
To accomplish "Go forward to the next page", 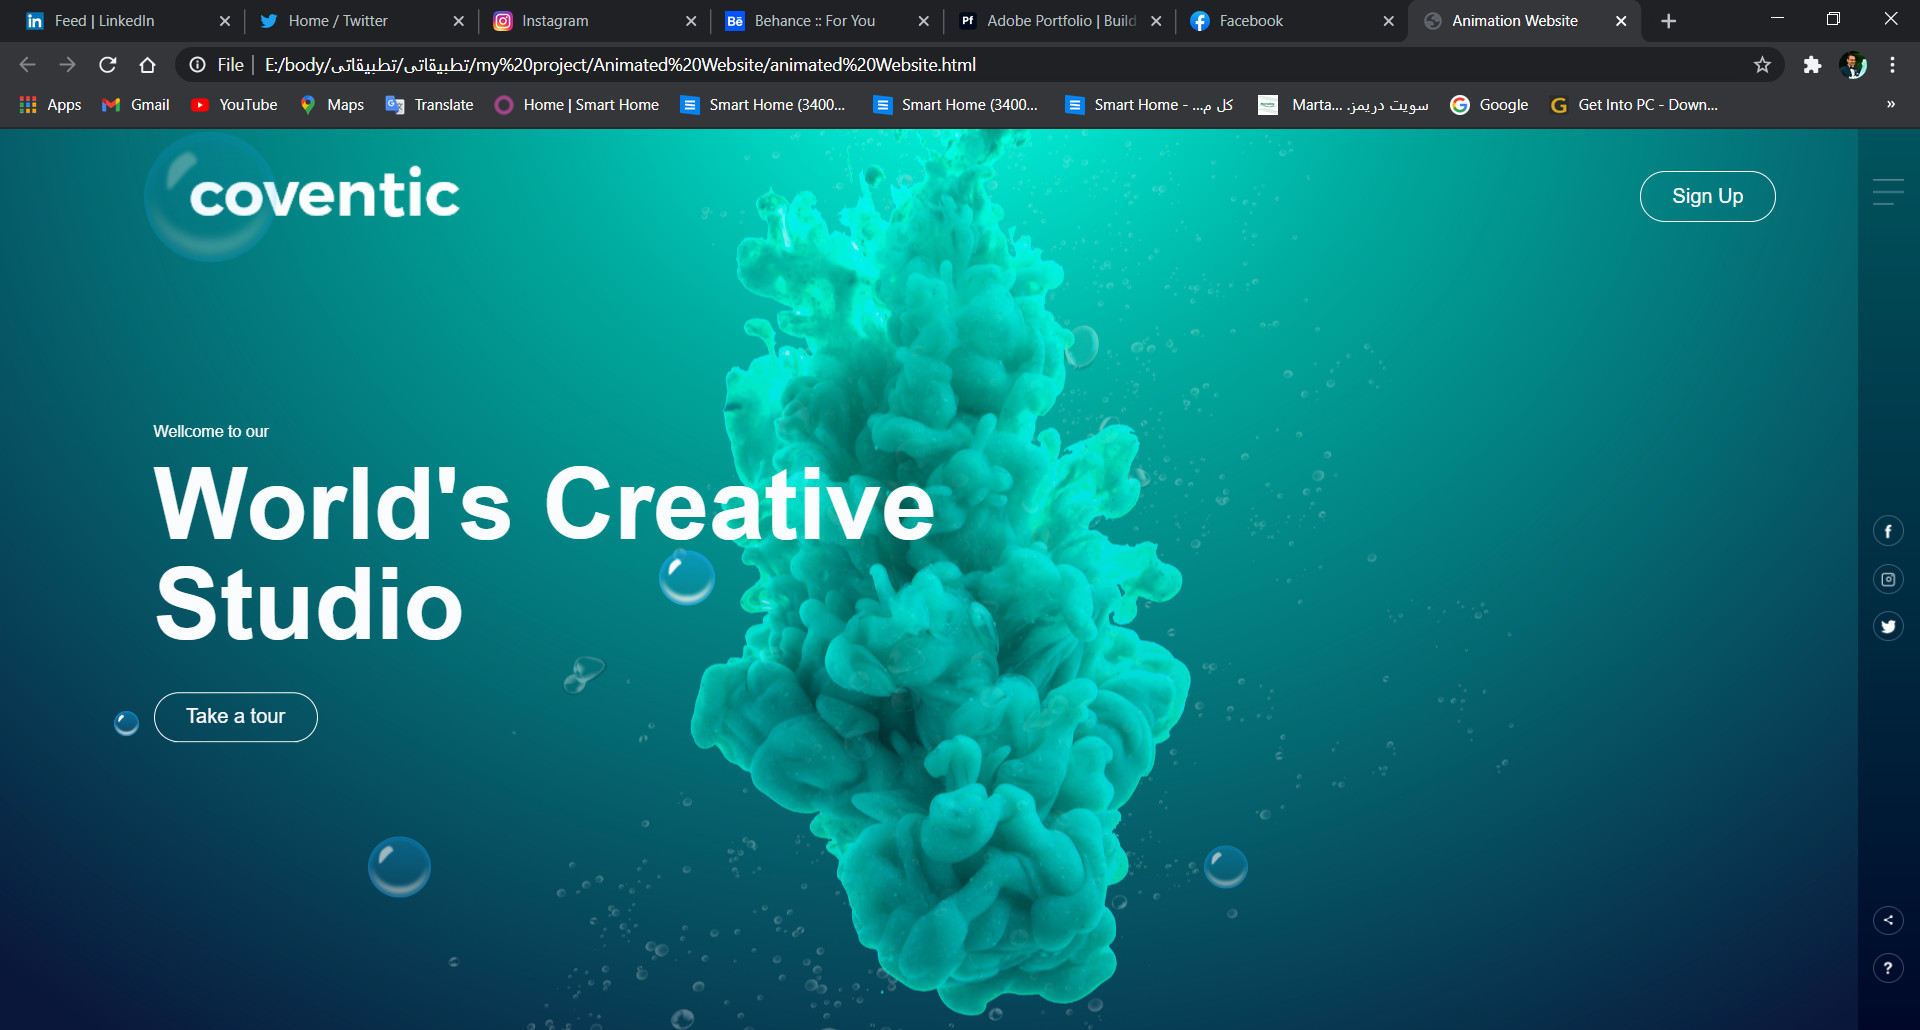I will [x=67, y=65].
